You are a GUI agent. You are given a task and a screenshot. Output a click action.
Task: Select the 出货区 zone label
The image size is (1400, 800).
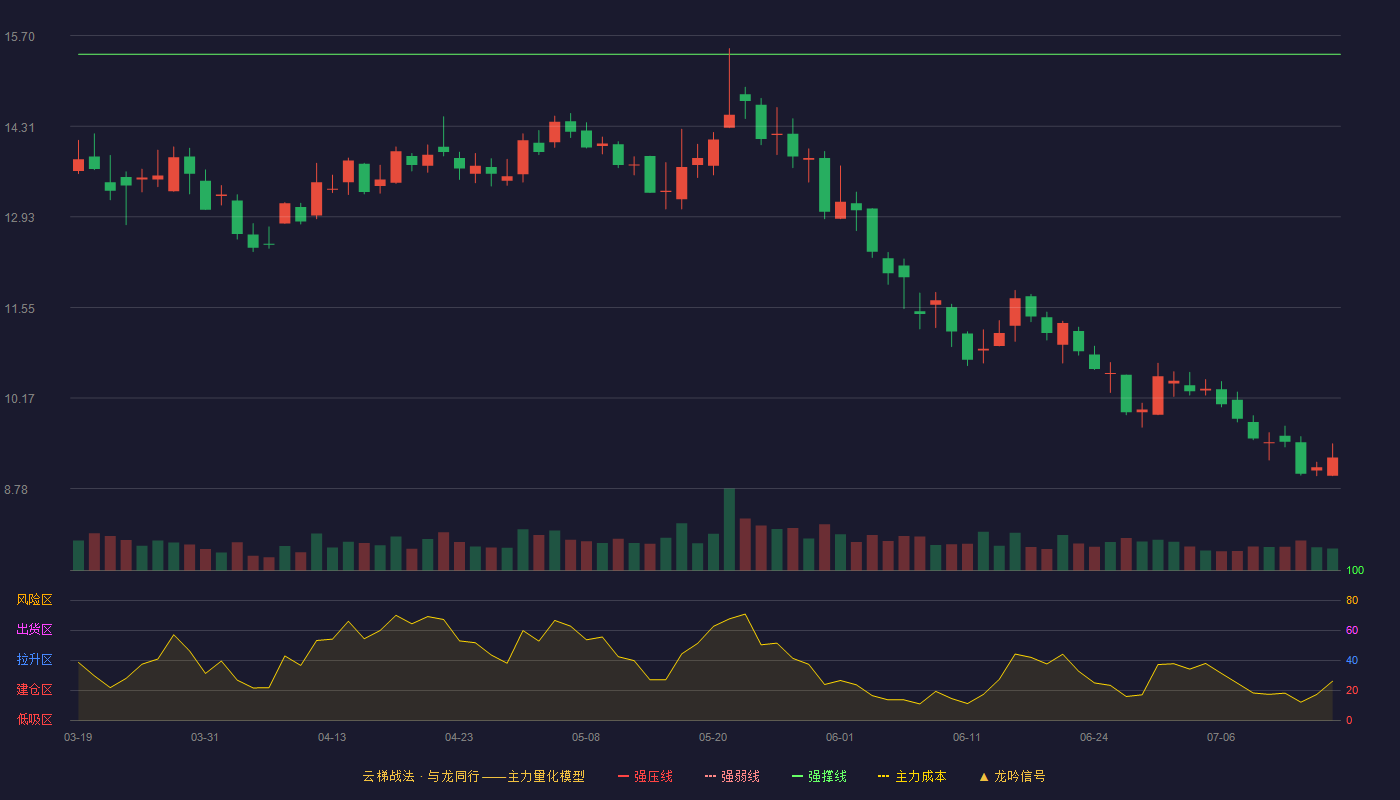coord(34,630)
